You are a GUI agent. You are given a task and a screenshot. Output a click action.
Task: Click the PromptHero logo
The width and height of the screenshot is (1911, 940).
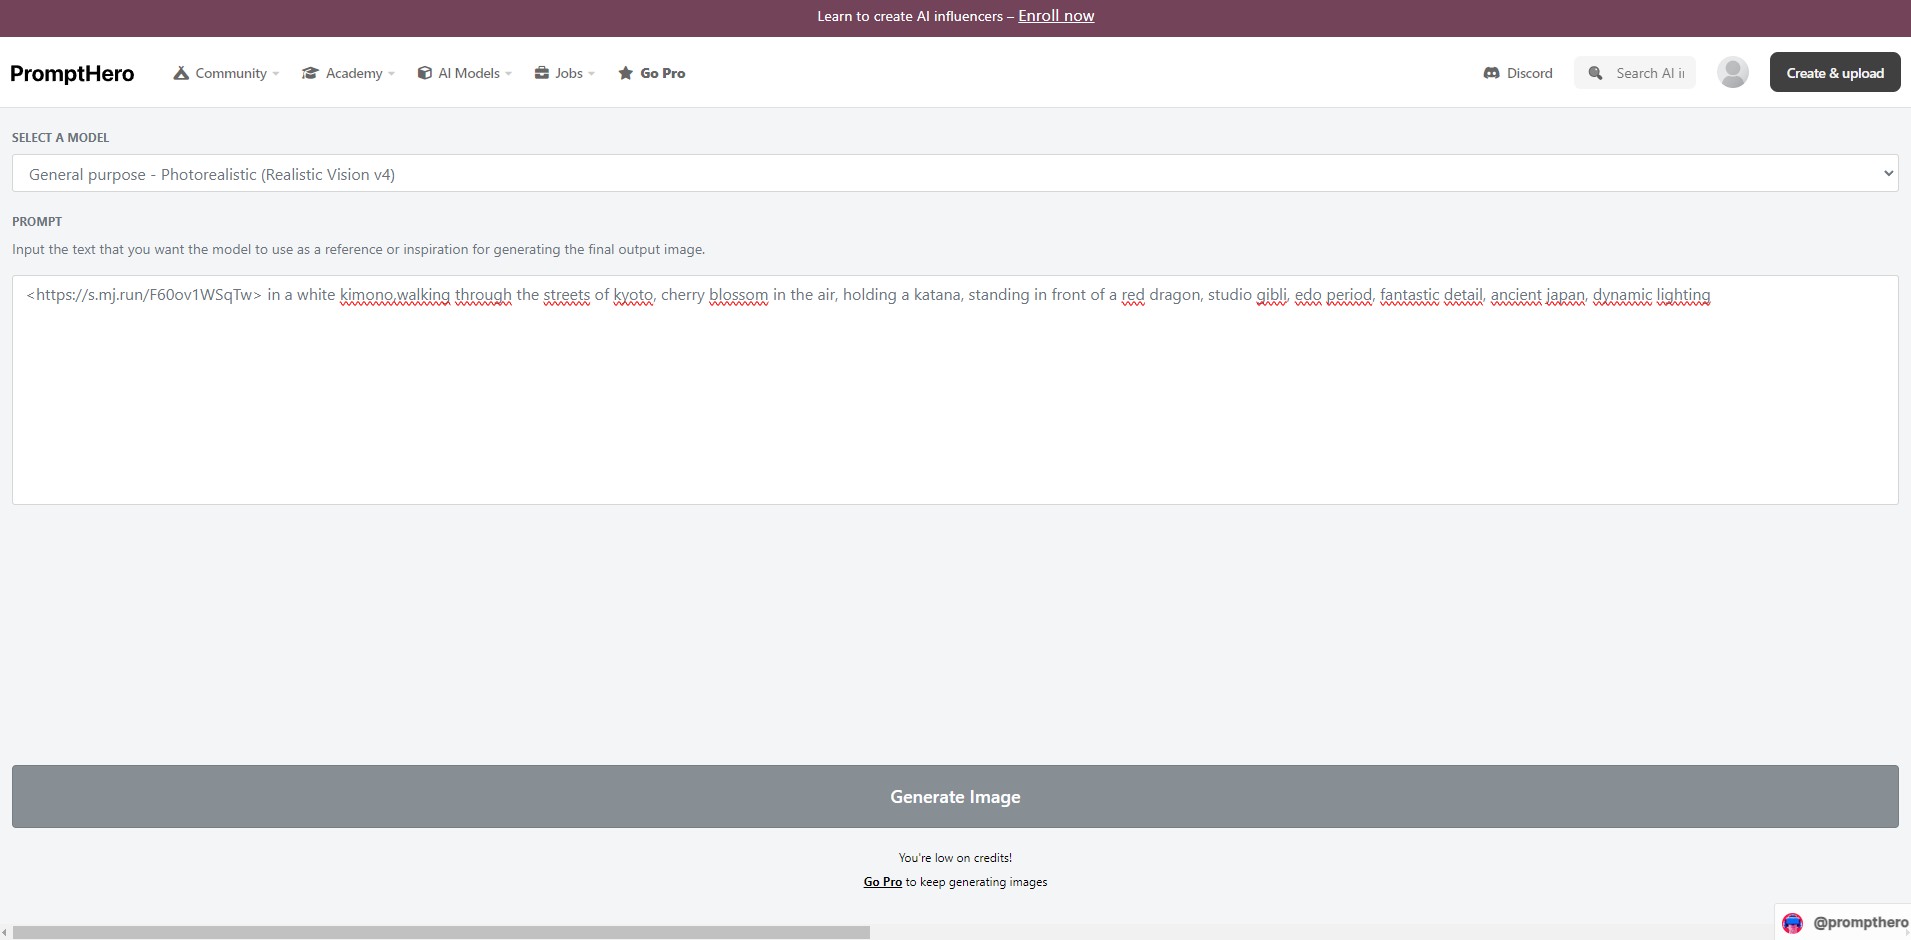72,73
